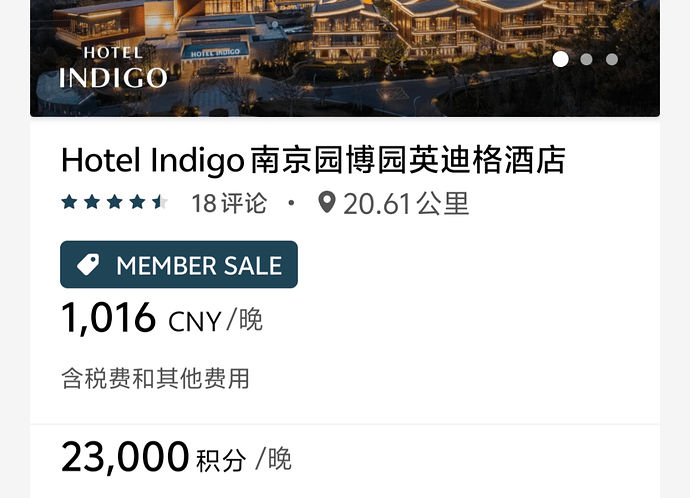Select the first carousel dot indicator

coord(560,59)
